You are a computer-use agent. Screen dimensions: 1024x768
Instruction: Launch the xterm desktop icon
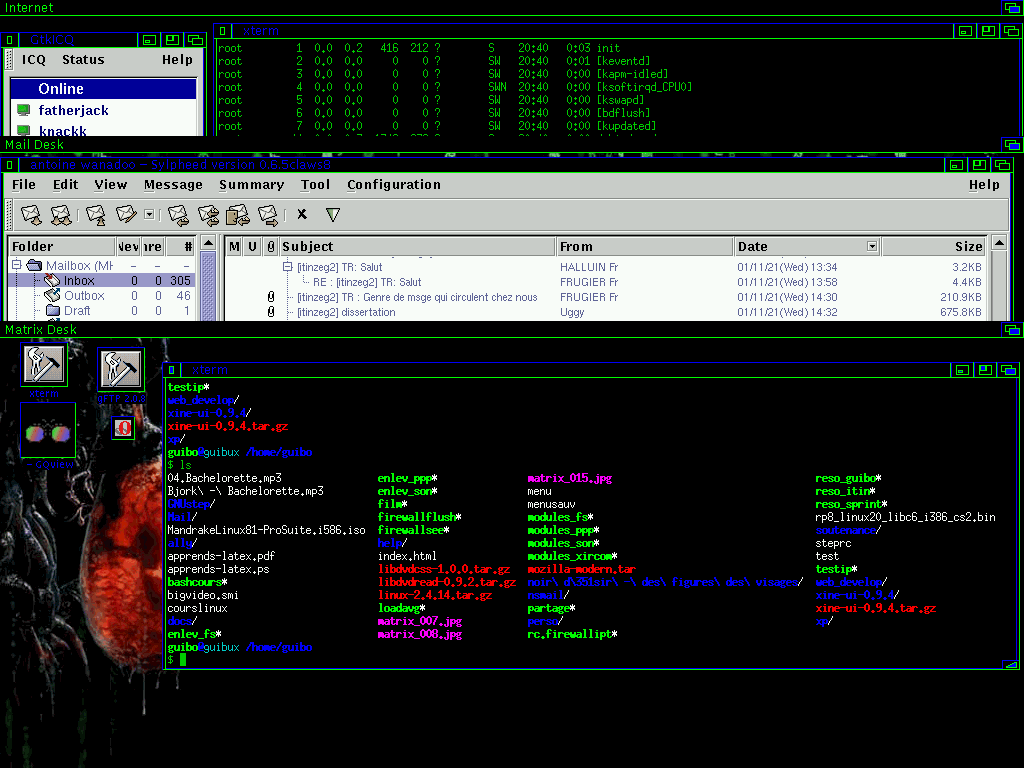click(x=44, y=364)
